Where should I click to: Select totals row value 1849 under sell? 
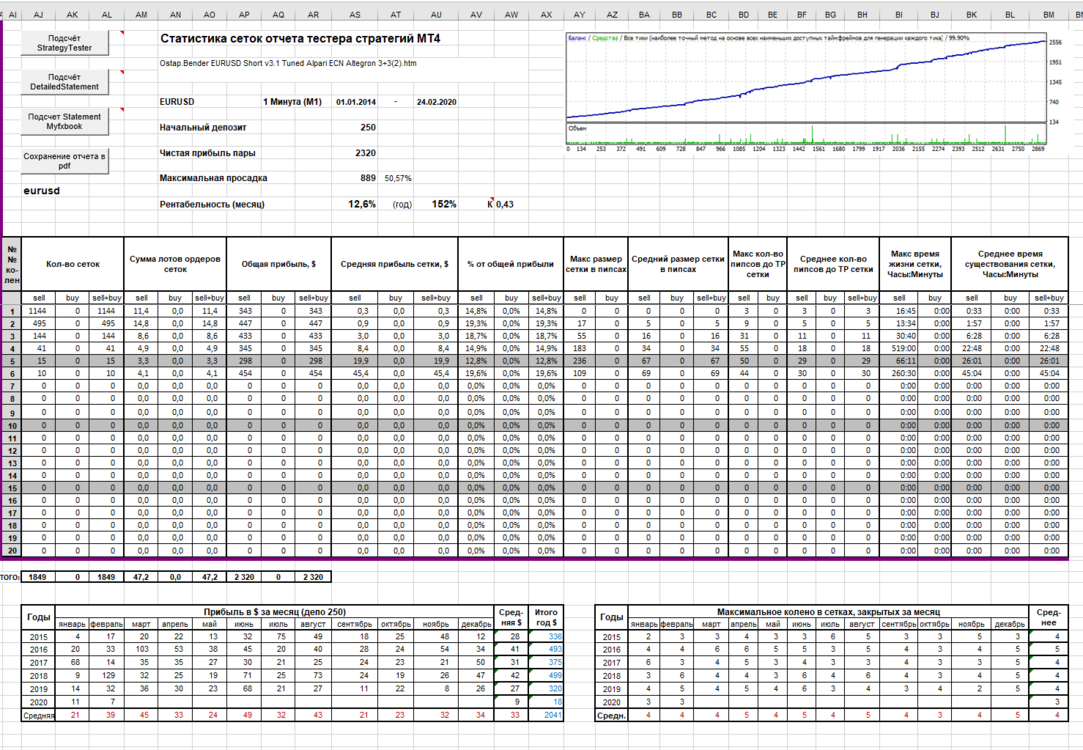(38, 577)
